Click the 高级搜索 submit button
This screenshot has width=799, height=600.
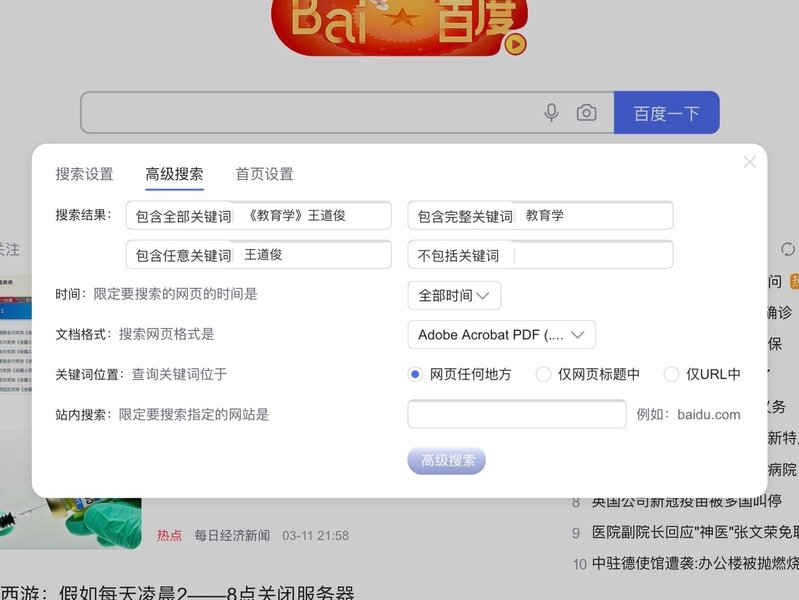point(446,460)
